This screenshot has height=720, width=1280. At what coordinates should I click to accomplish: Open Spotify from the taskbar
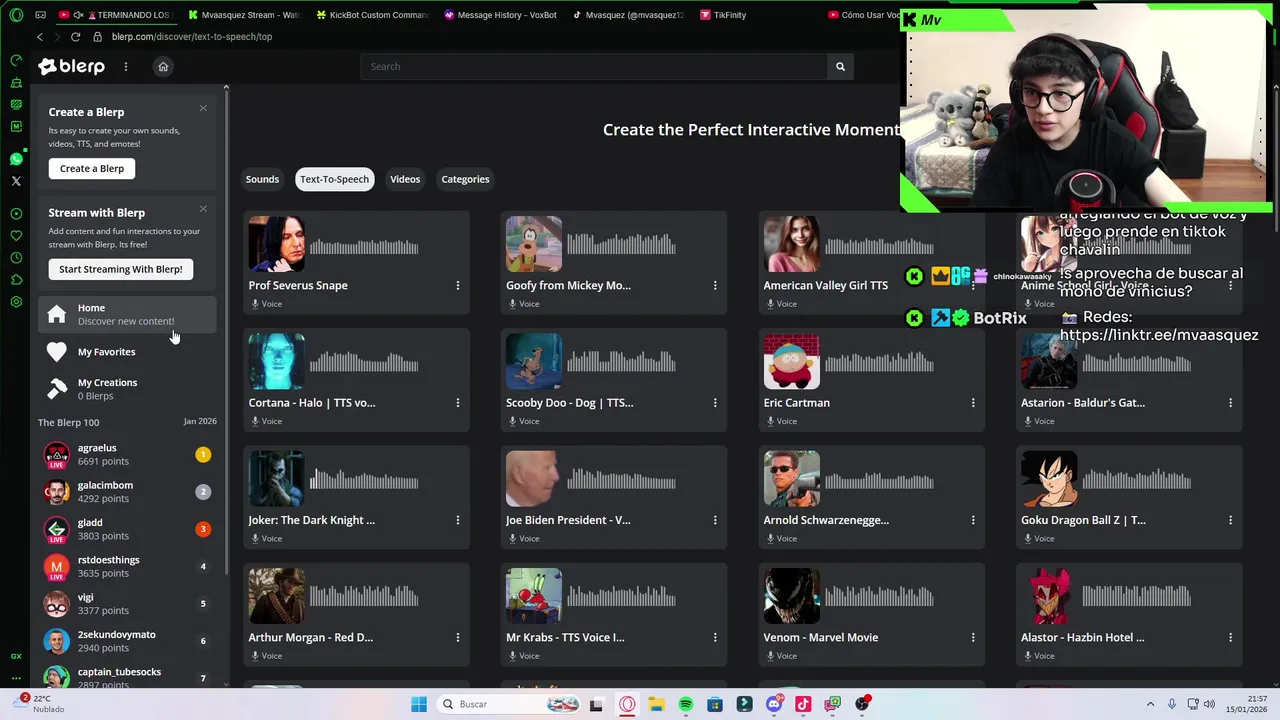click(x=686, y=704)
